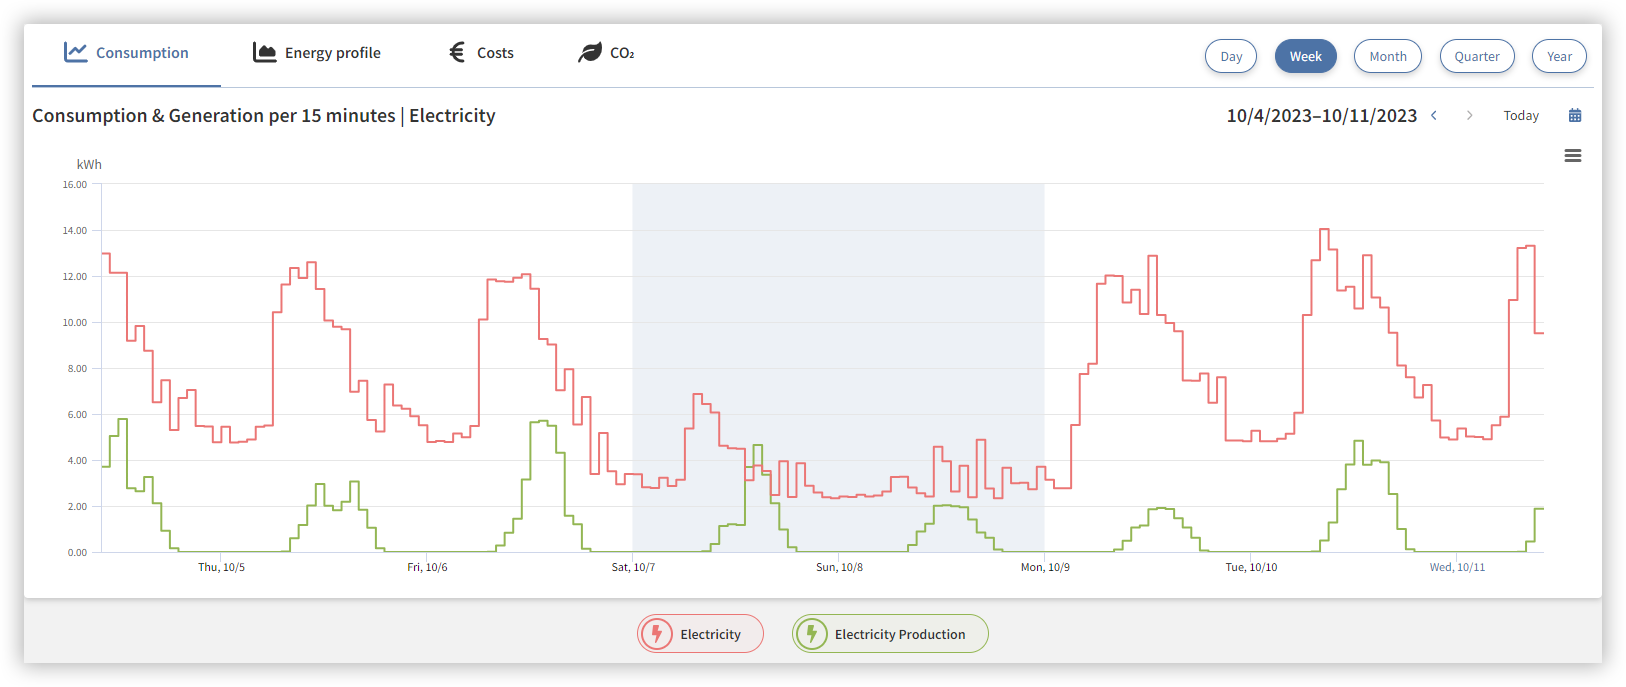Select the Week period view

pyautogui.click(x=1305, y=56)
